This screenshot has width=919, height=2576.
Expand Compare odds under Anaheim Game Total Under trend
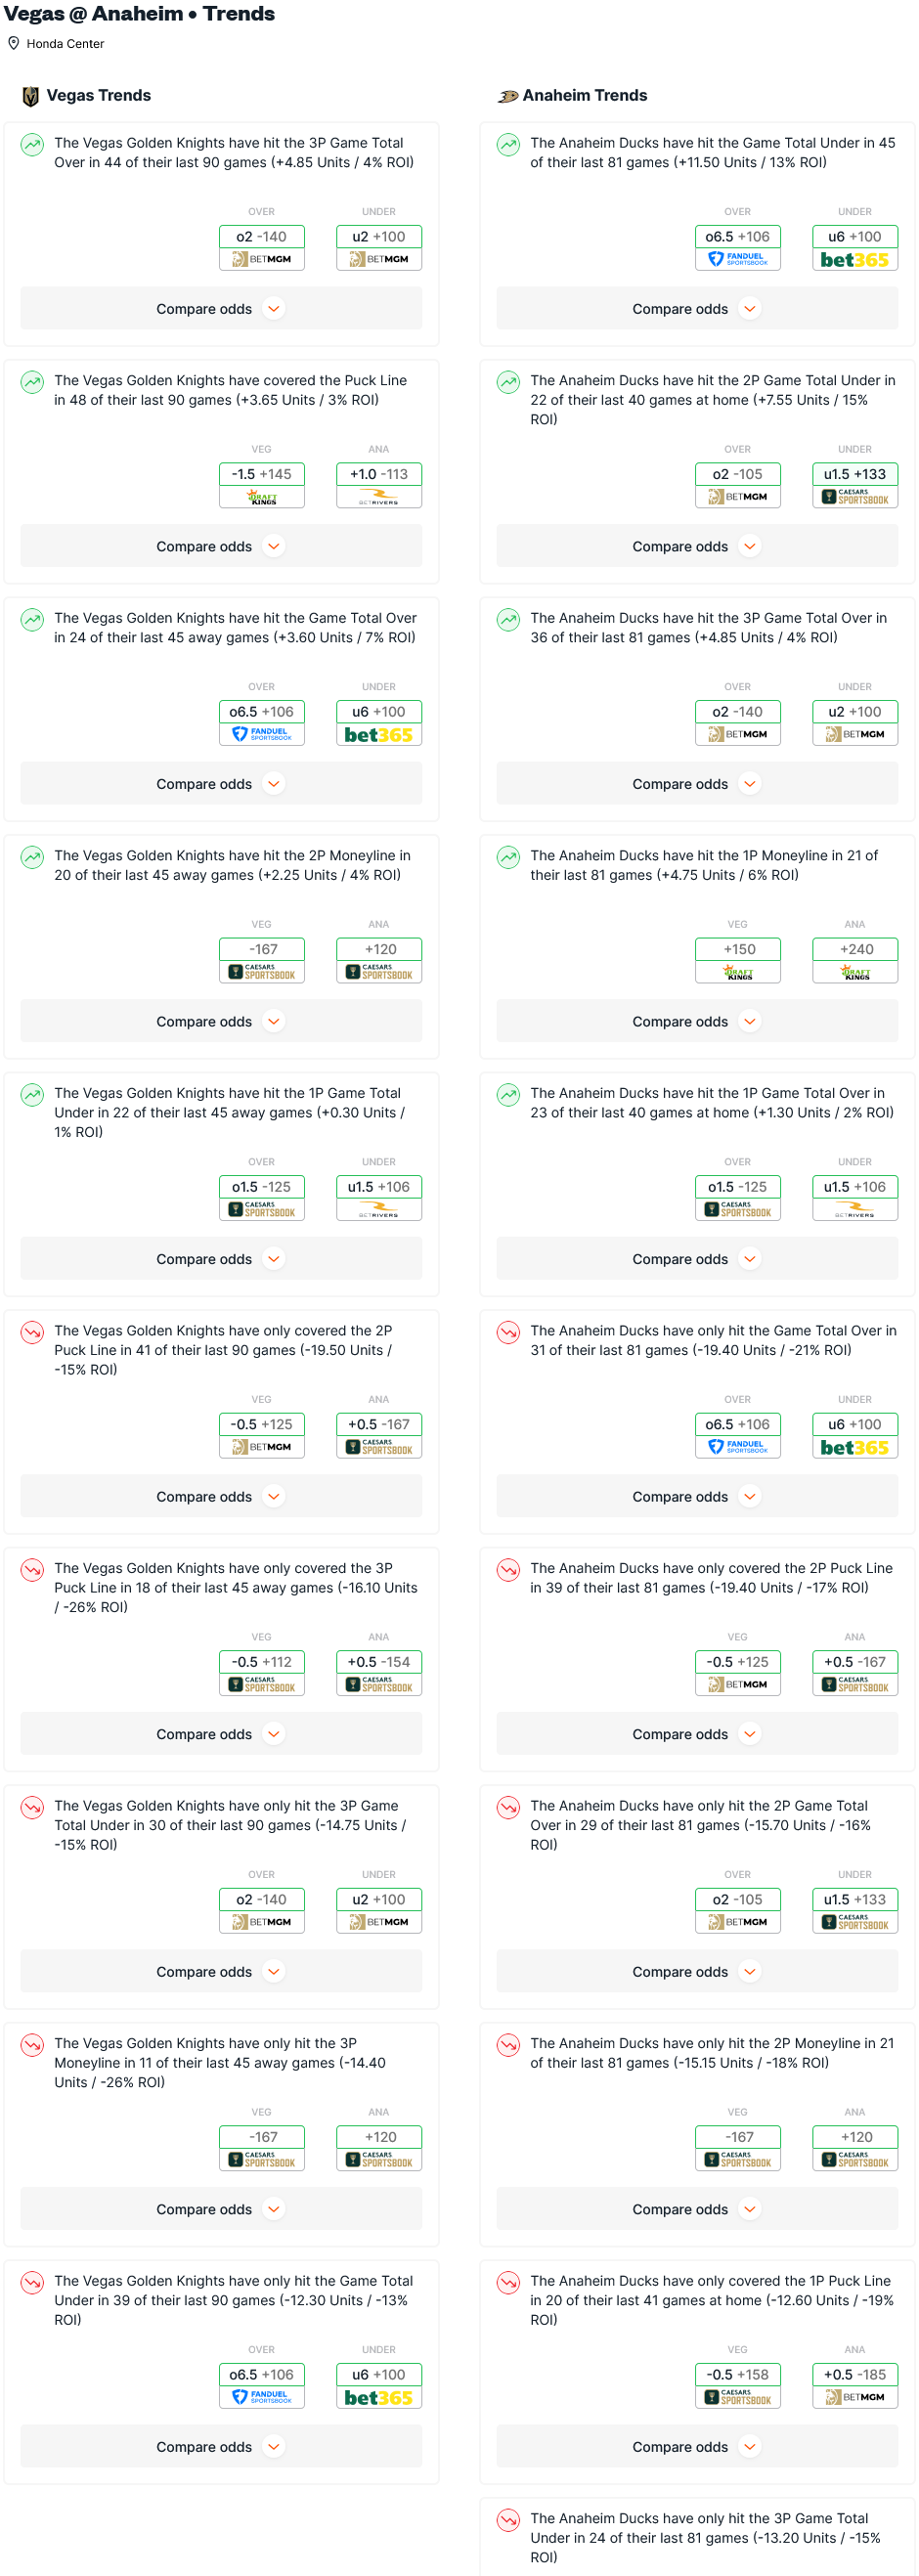click(x=697, y=309)
